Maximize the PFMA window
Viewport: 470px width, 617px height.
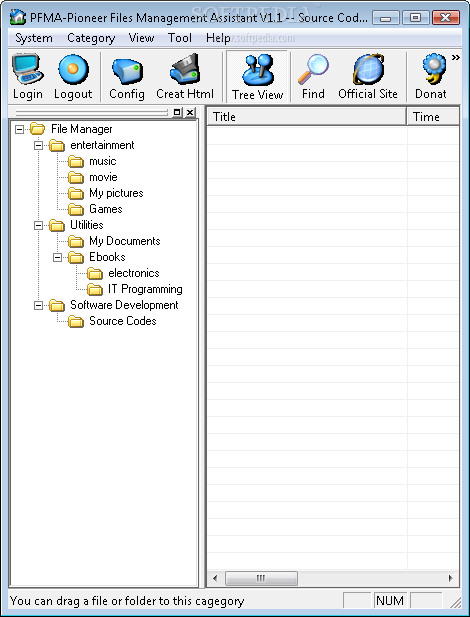point(415,18)
